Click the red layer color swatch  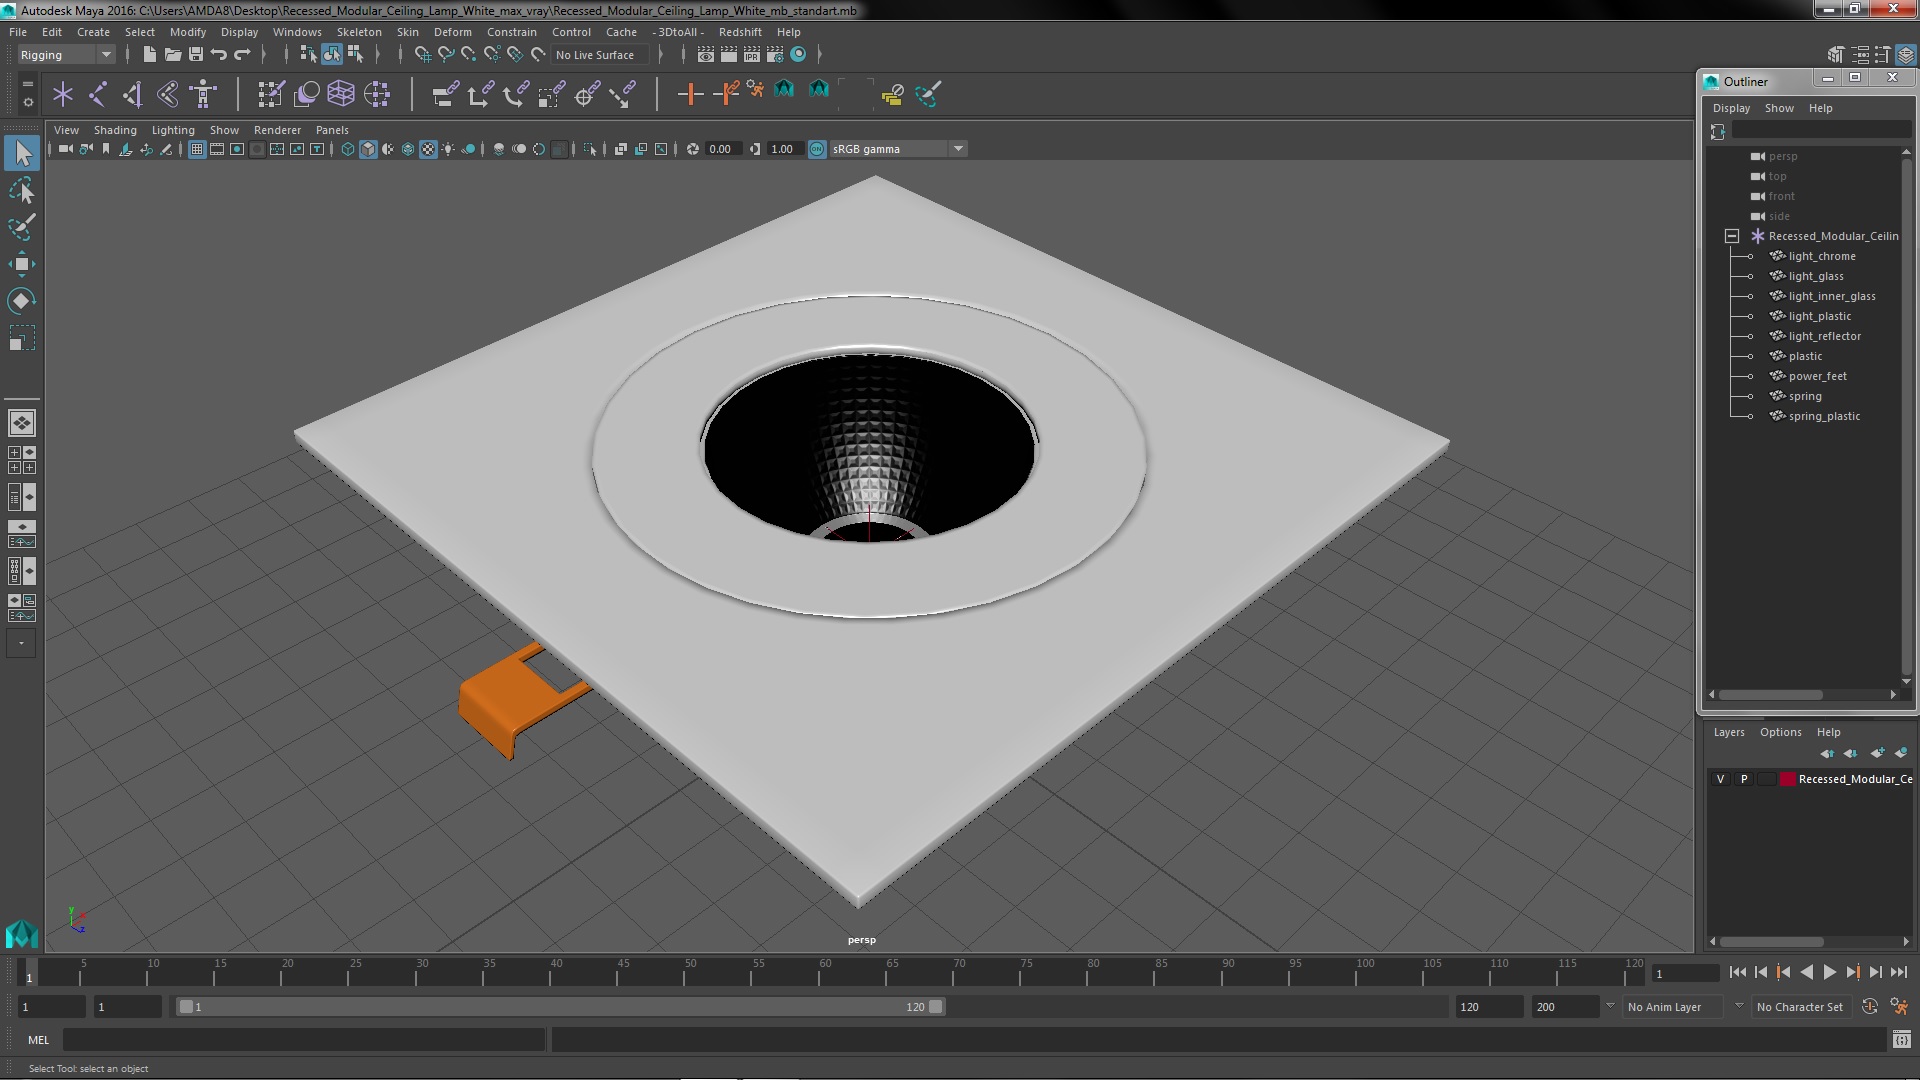tap(1787, 779)
